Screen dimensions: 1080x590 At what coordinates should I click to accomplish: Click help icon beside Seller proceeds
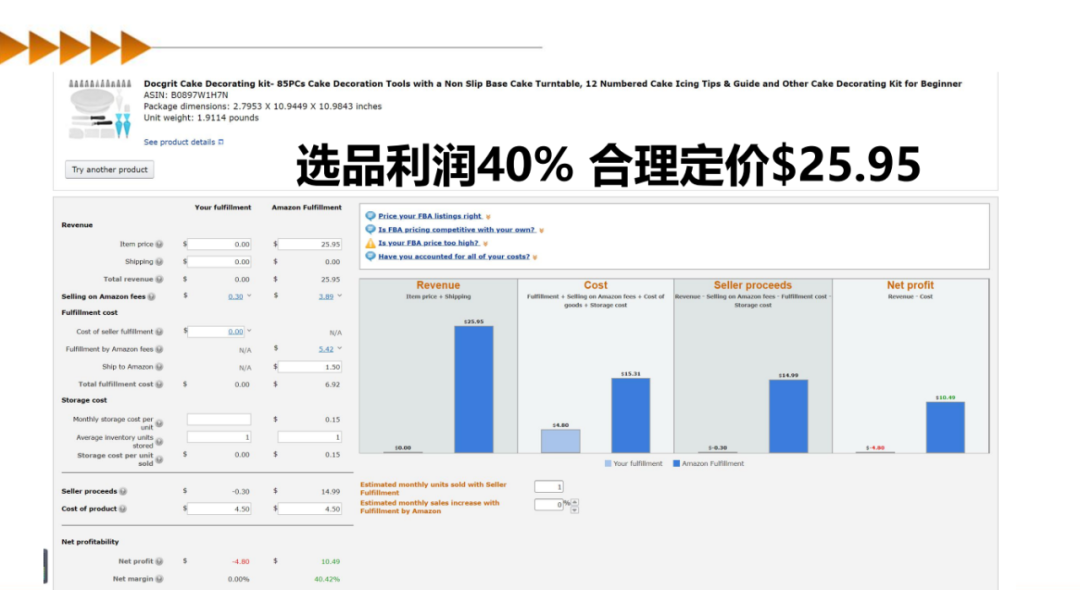(x=123, y=492)
